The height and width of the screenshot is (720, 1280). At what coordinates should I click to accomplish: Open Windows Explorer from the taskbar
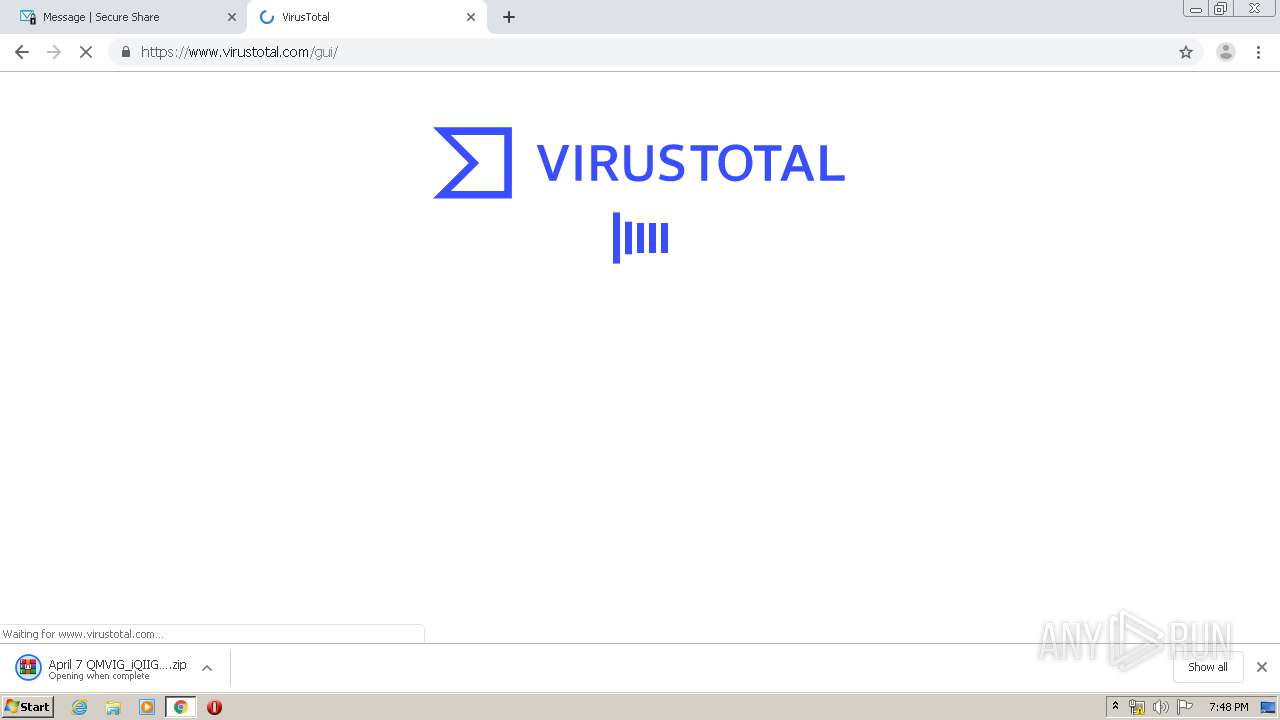pos(113,707)
